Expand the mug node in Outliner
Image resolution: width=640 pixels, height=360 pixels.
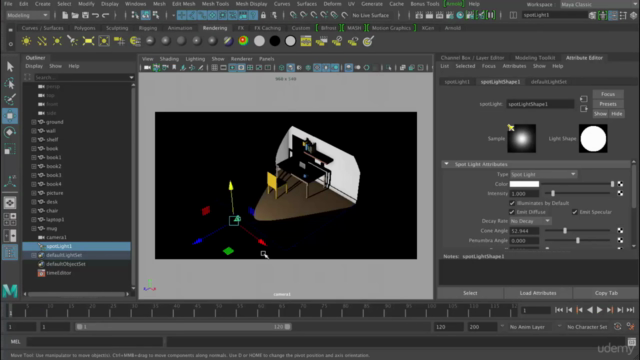pyautogui.click(x=34, y=229)
